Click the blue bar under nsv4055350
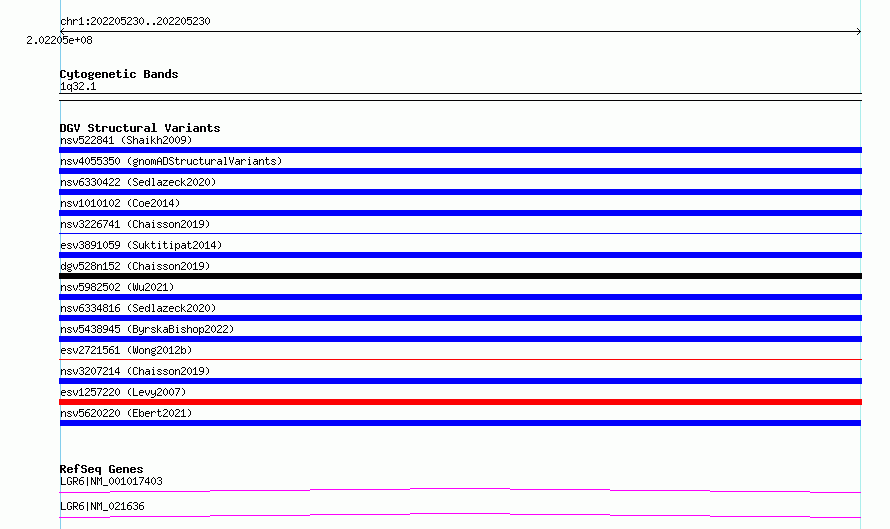 [460, 171]
